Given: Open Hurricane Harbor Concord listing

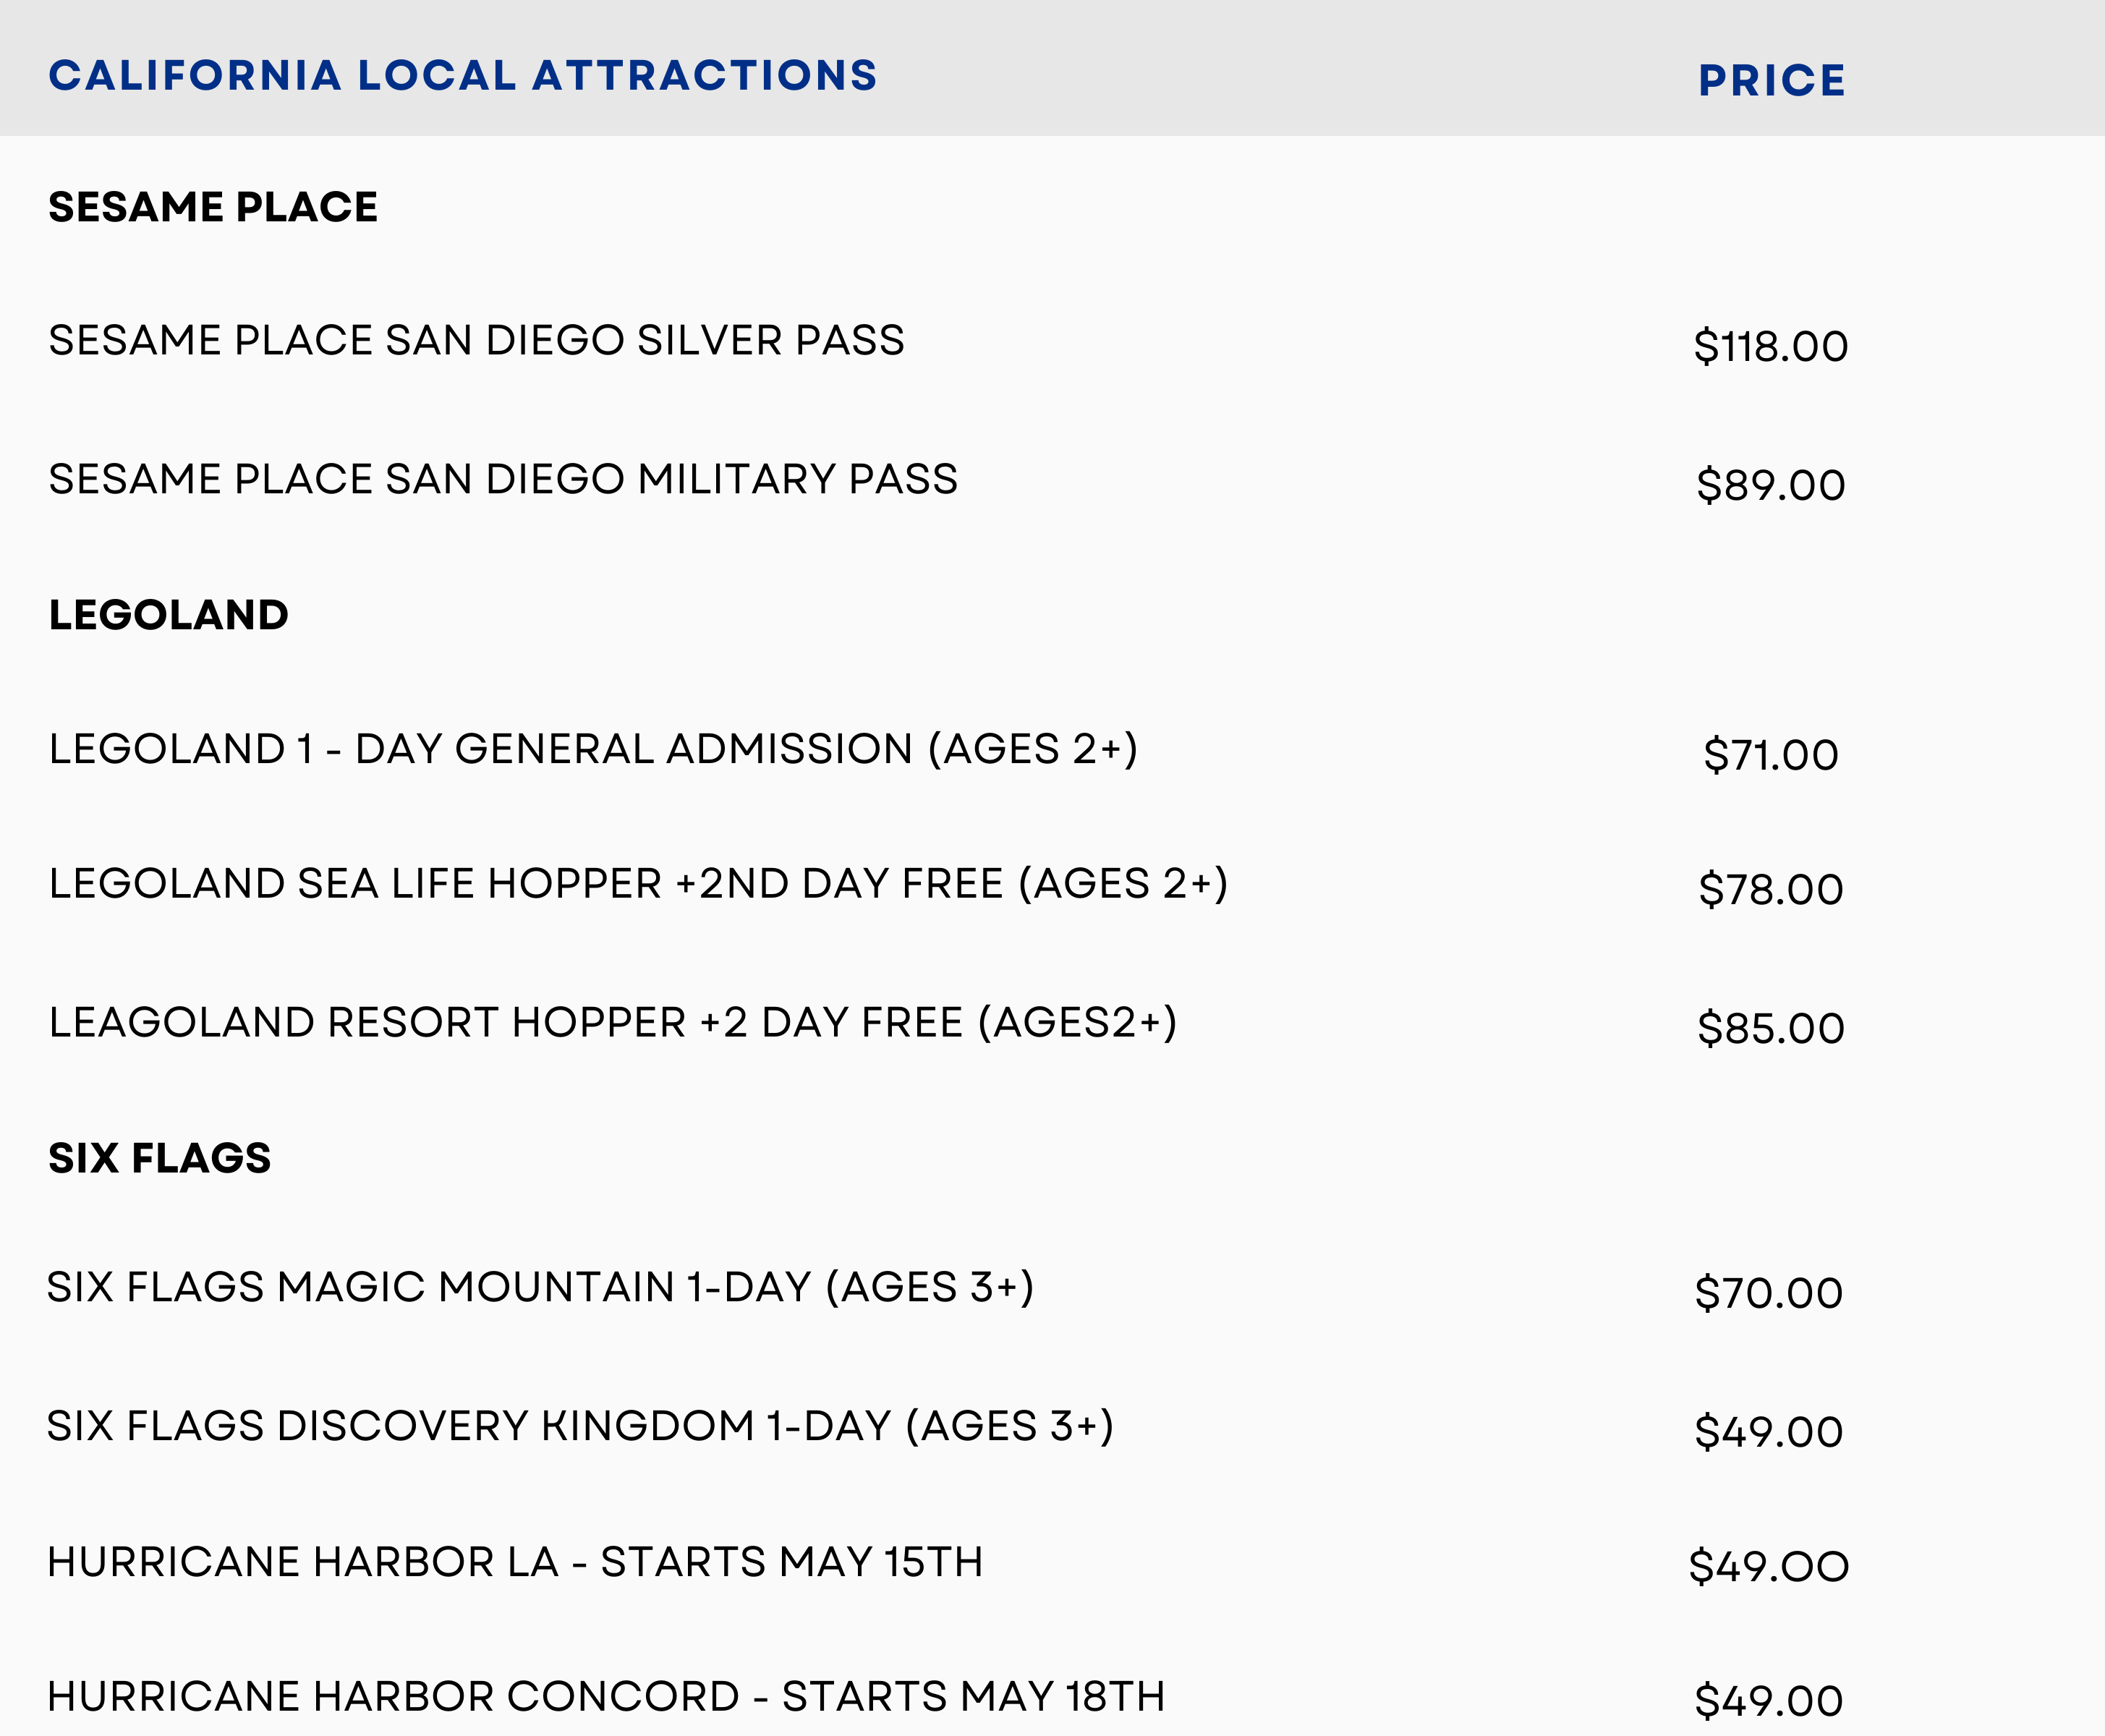Looking at the screenshot, I should 606,1697.
